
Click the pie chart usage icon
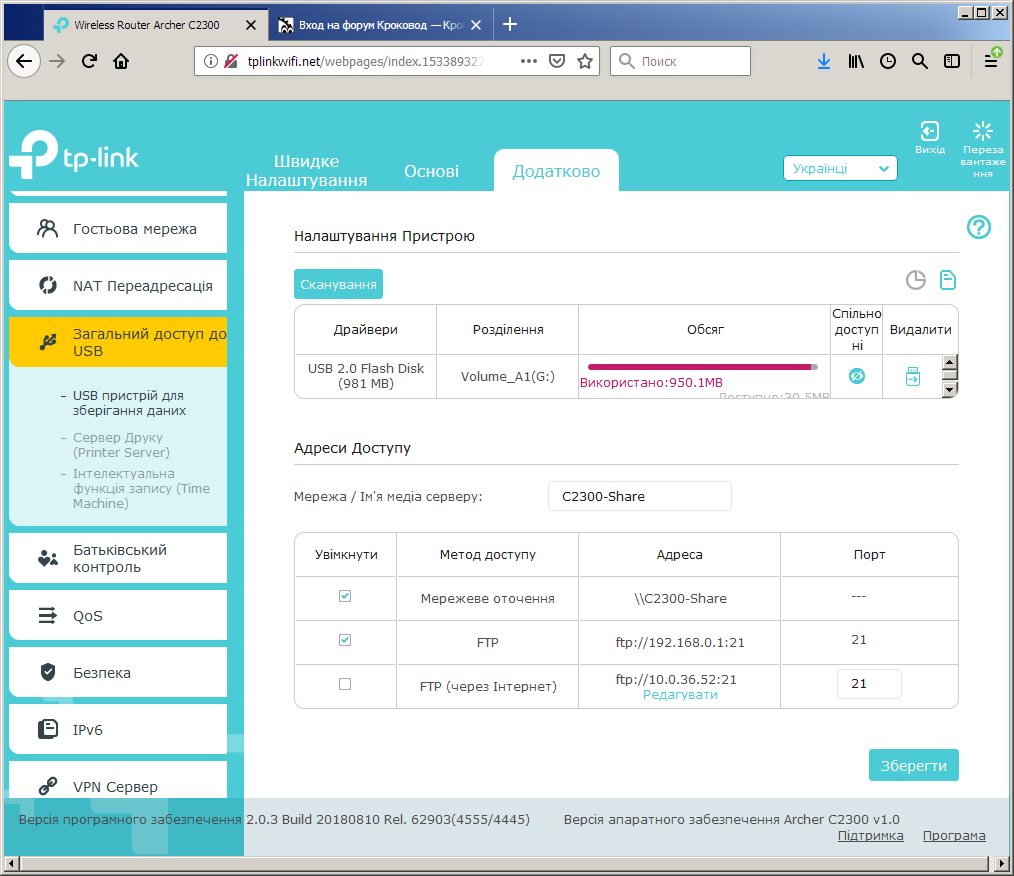point(915,281)
